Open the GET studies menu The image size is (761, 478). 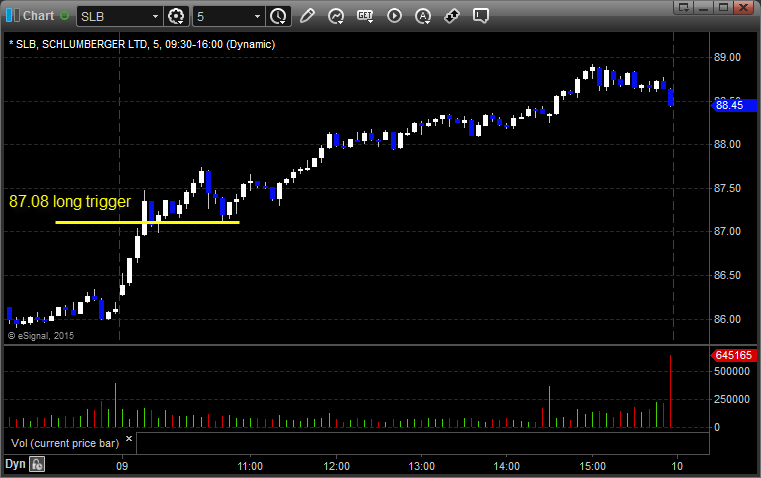(x=365, y=16)
